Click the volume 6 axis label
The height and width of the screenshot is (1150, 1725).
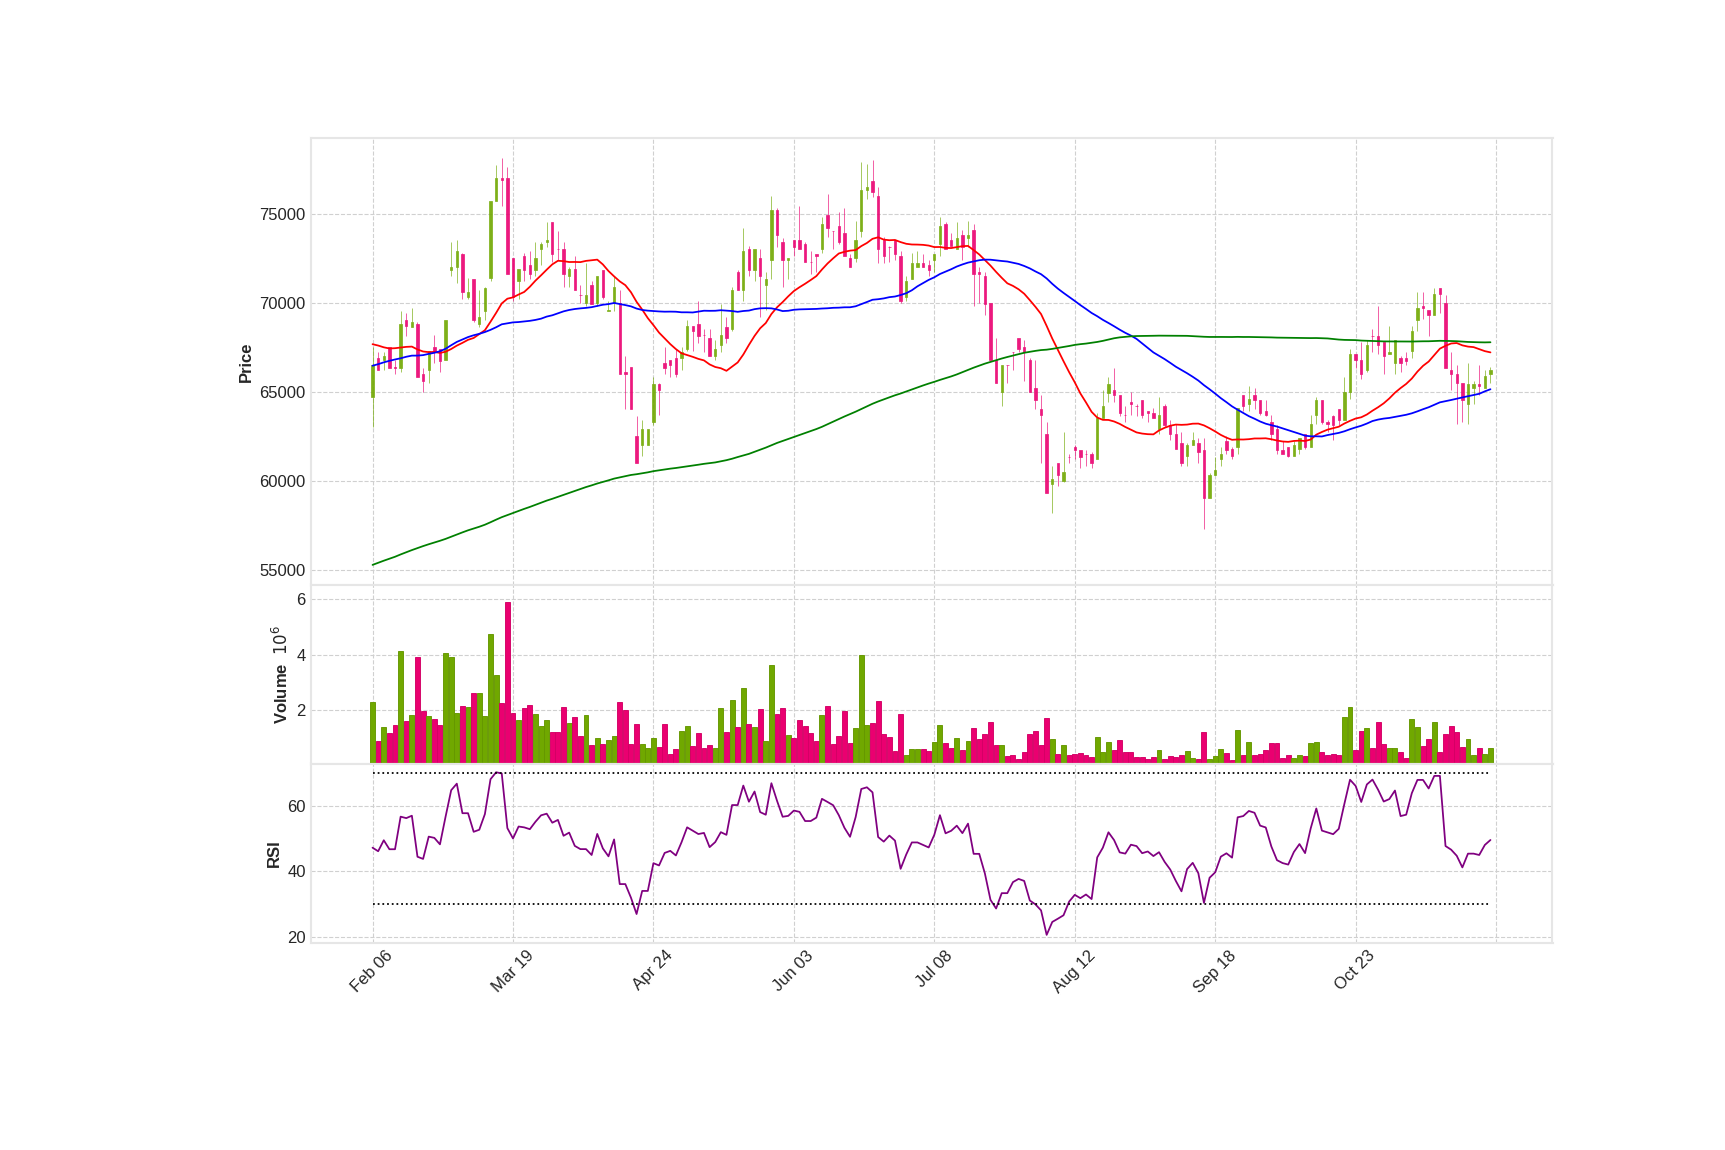coord(301,600)
